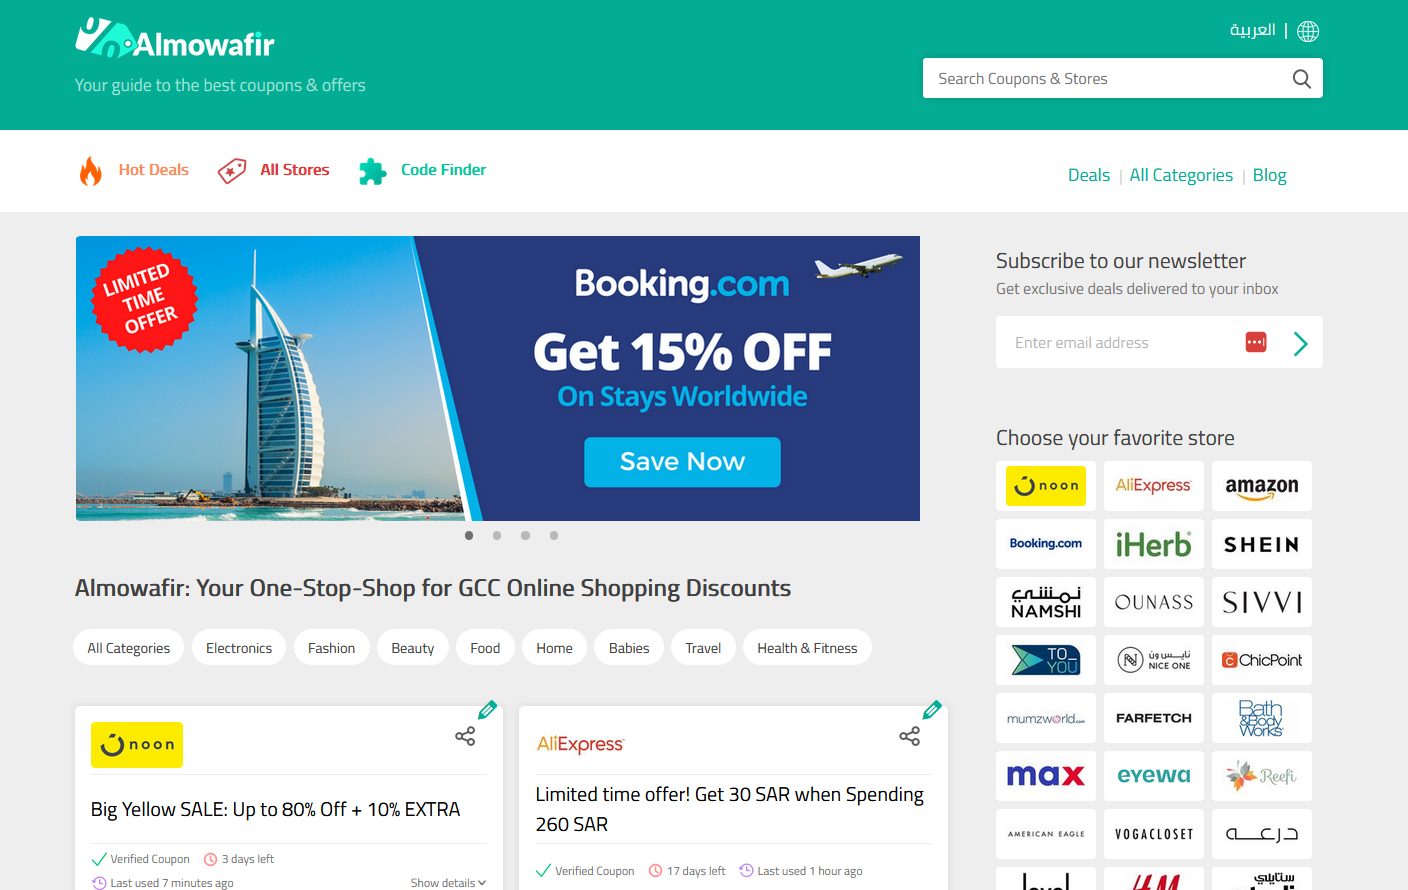Open the Blog link
This screenshot has height=890, width=1408.
pyautogui.click(x=1269, y=175)
